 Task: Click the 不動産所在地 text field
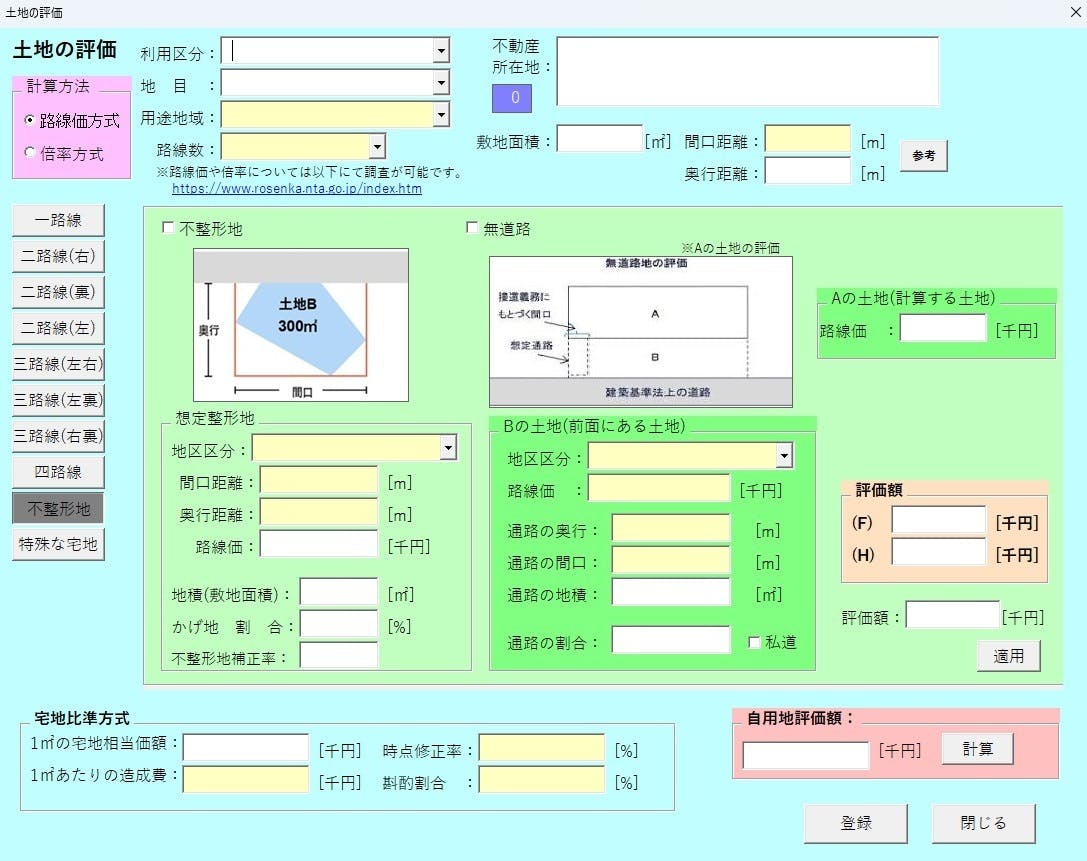747,71
